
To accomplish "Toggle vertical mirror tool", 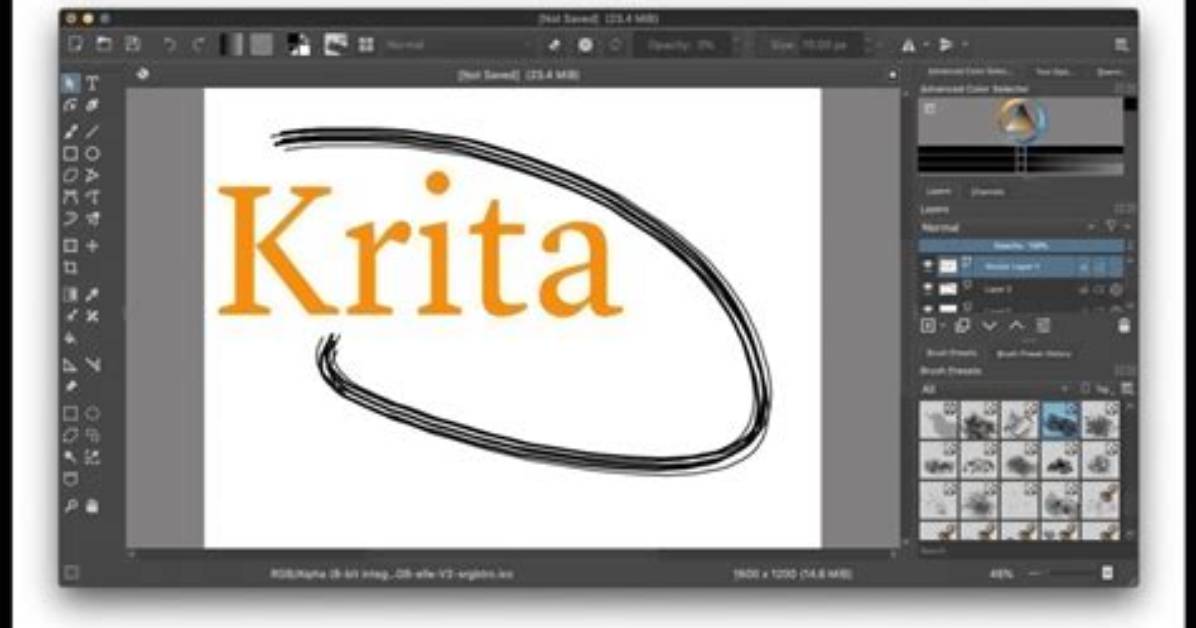I will point(946,45).
